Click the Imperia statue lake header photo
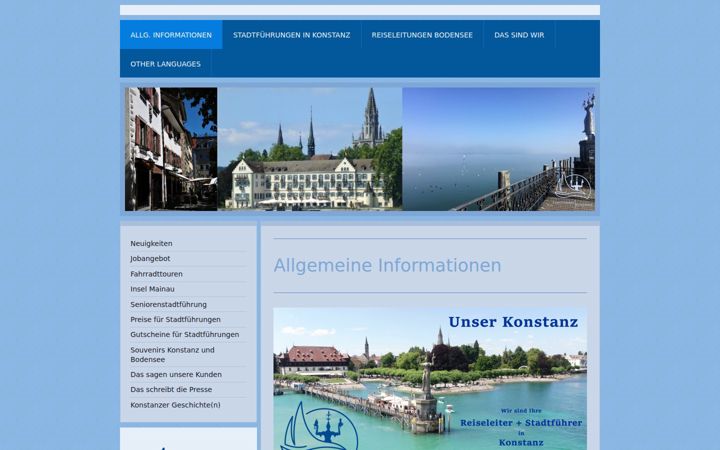The width and height of the screenshot is (720, 450). coord(498,149)
